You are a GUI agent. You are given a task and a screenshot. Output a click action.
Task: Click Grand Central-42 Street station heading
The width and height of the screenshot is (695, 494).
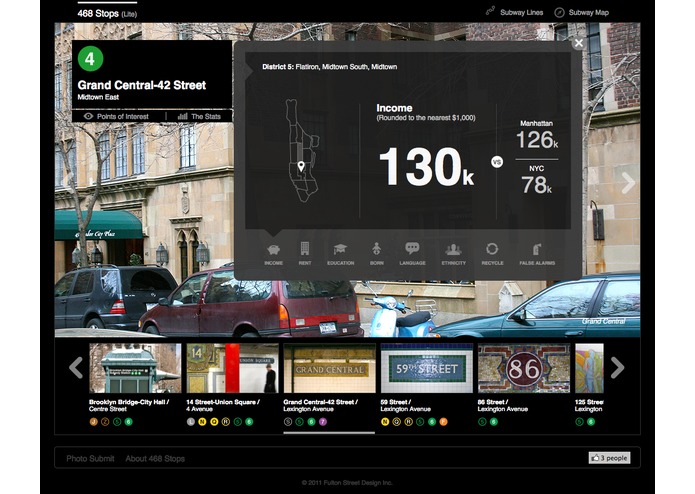pos(142,85)
